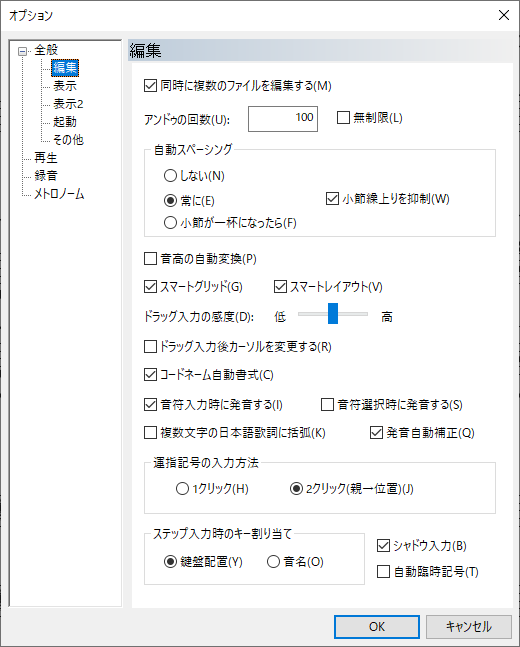Select 表示 in the options tree
Screen dimensions: 520x647
point(65,86)
